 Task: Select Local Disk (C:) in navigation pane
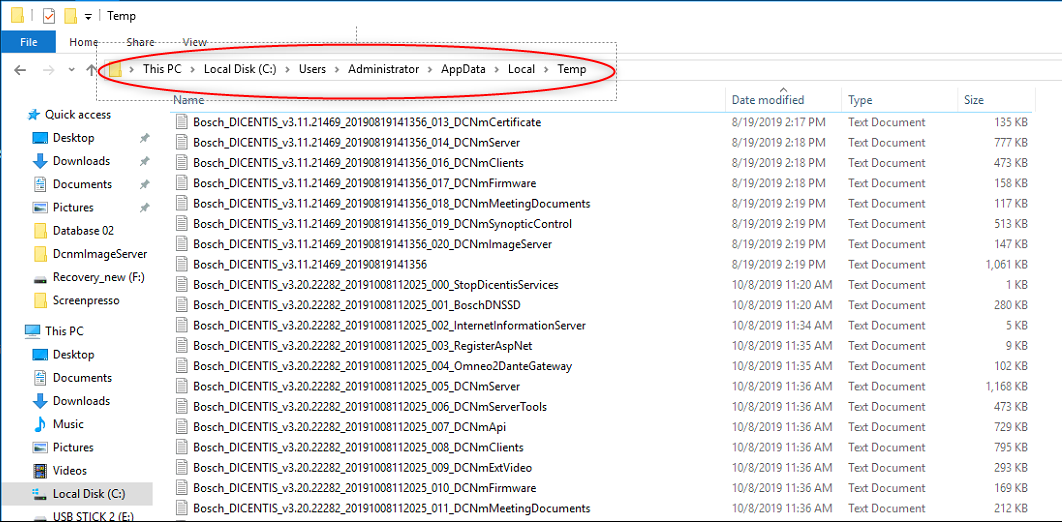(88, 493)
